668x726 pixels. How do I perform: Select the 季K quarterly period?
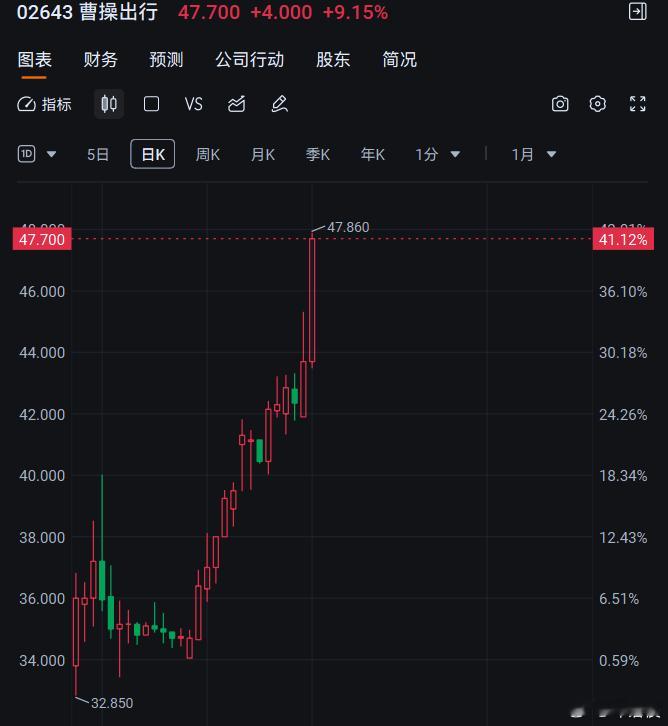tap(318, 154)
